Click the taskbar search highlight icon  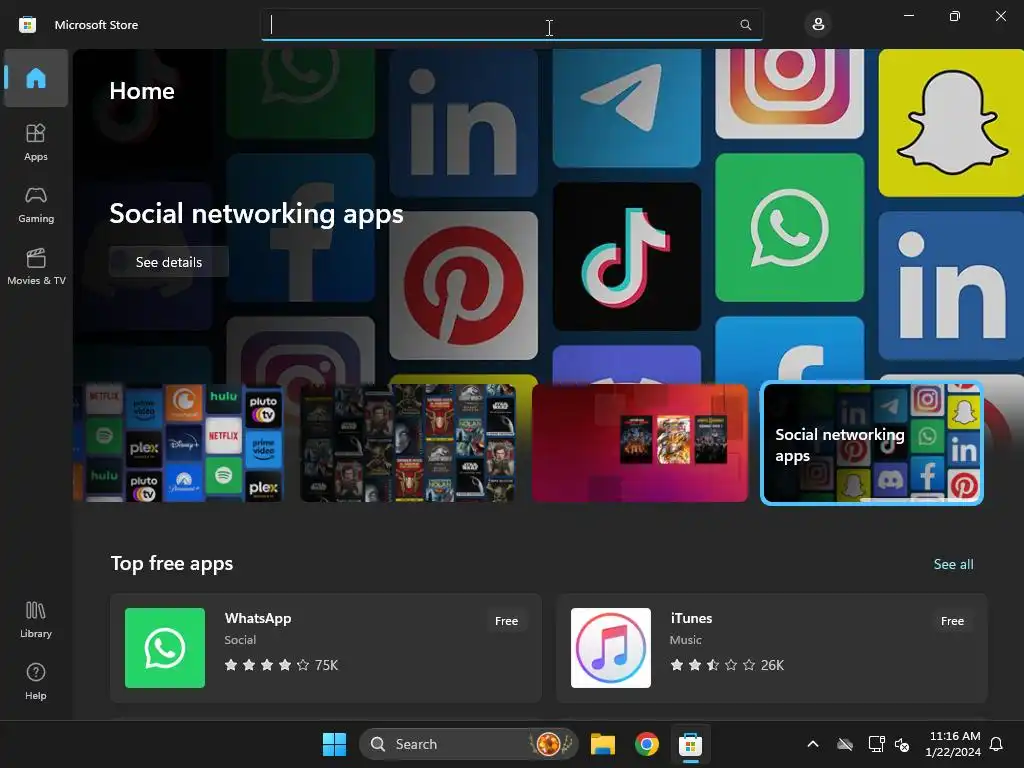[551, 744]
